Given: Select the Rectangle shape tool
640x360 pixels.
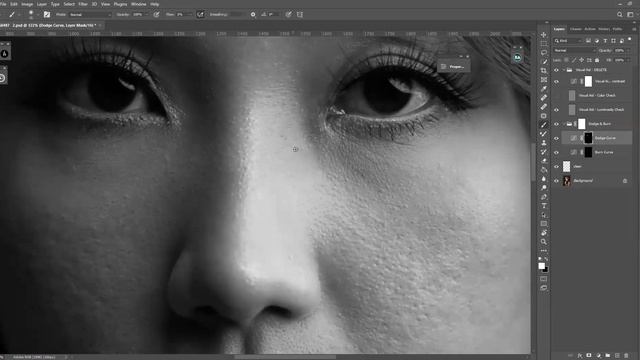Looking at the screenshot, I should click(x=544, y=223).
